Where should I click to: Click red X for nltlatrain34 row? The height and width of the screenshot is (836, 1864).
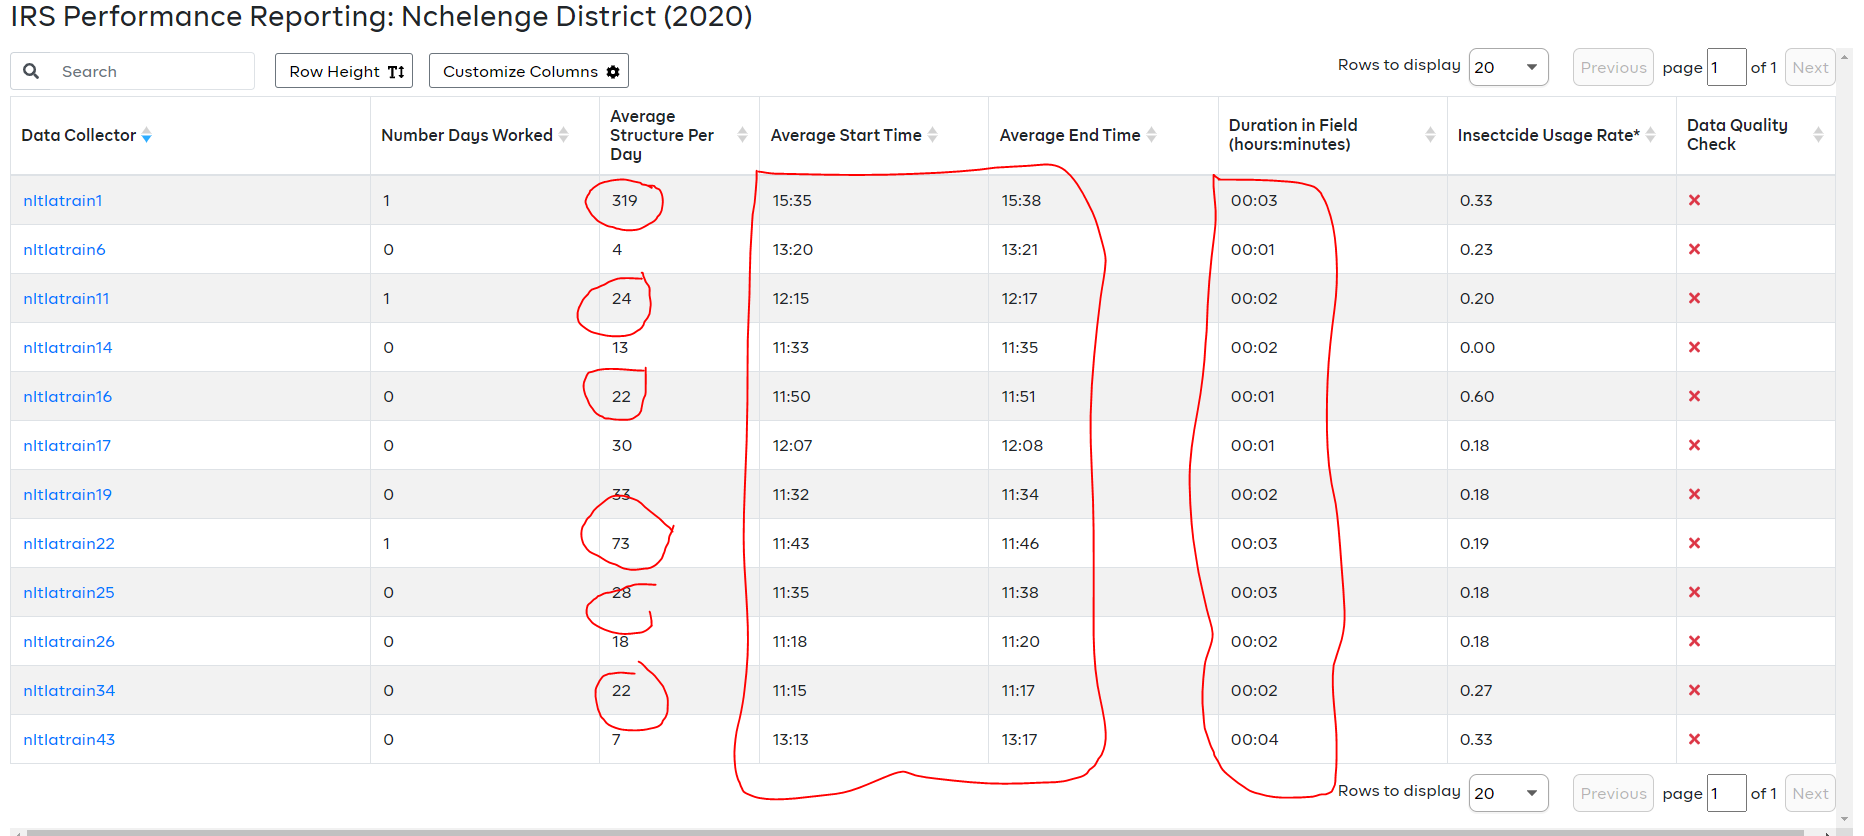(x=1694, y=690)
